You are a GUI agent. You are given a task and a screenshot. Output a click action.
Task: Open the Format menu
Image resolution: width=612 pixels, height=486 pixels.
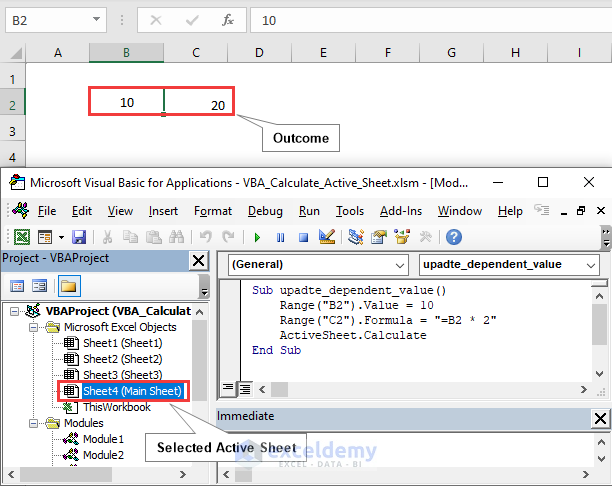213,211
